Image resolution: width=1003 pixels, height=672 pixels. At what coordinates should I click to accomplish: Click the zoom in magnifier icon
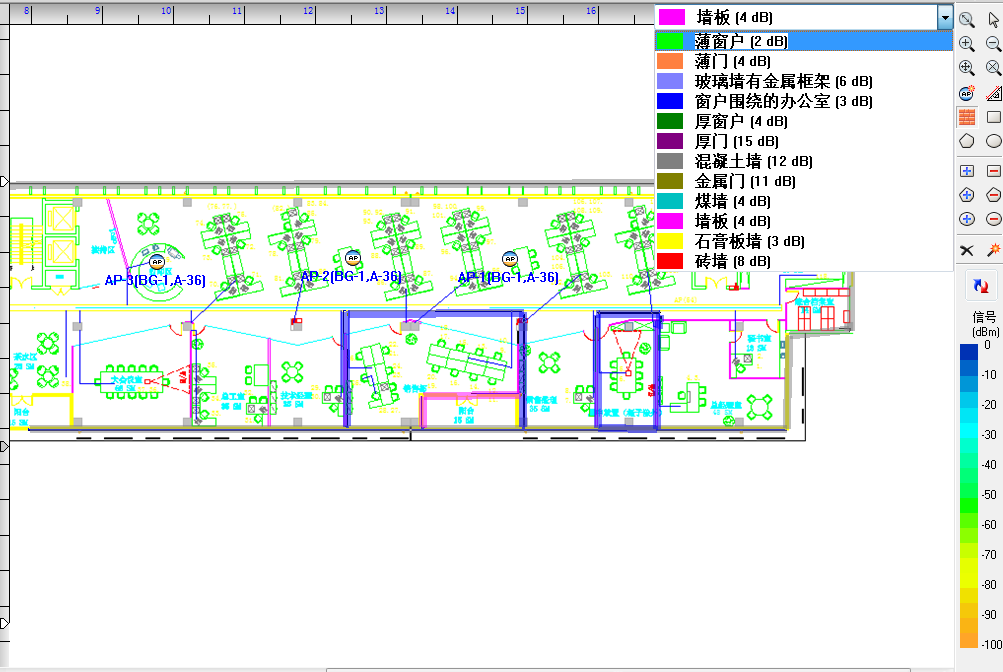[x=967, y=44]
